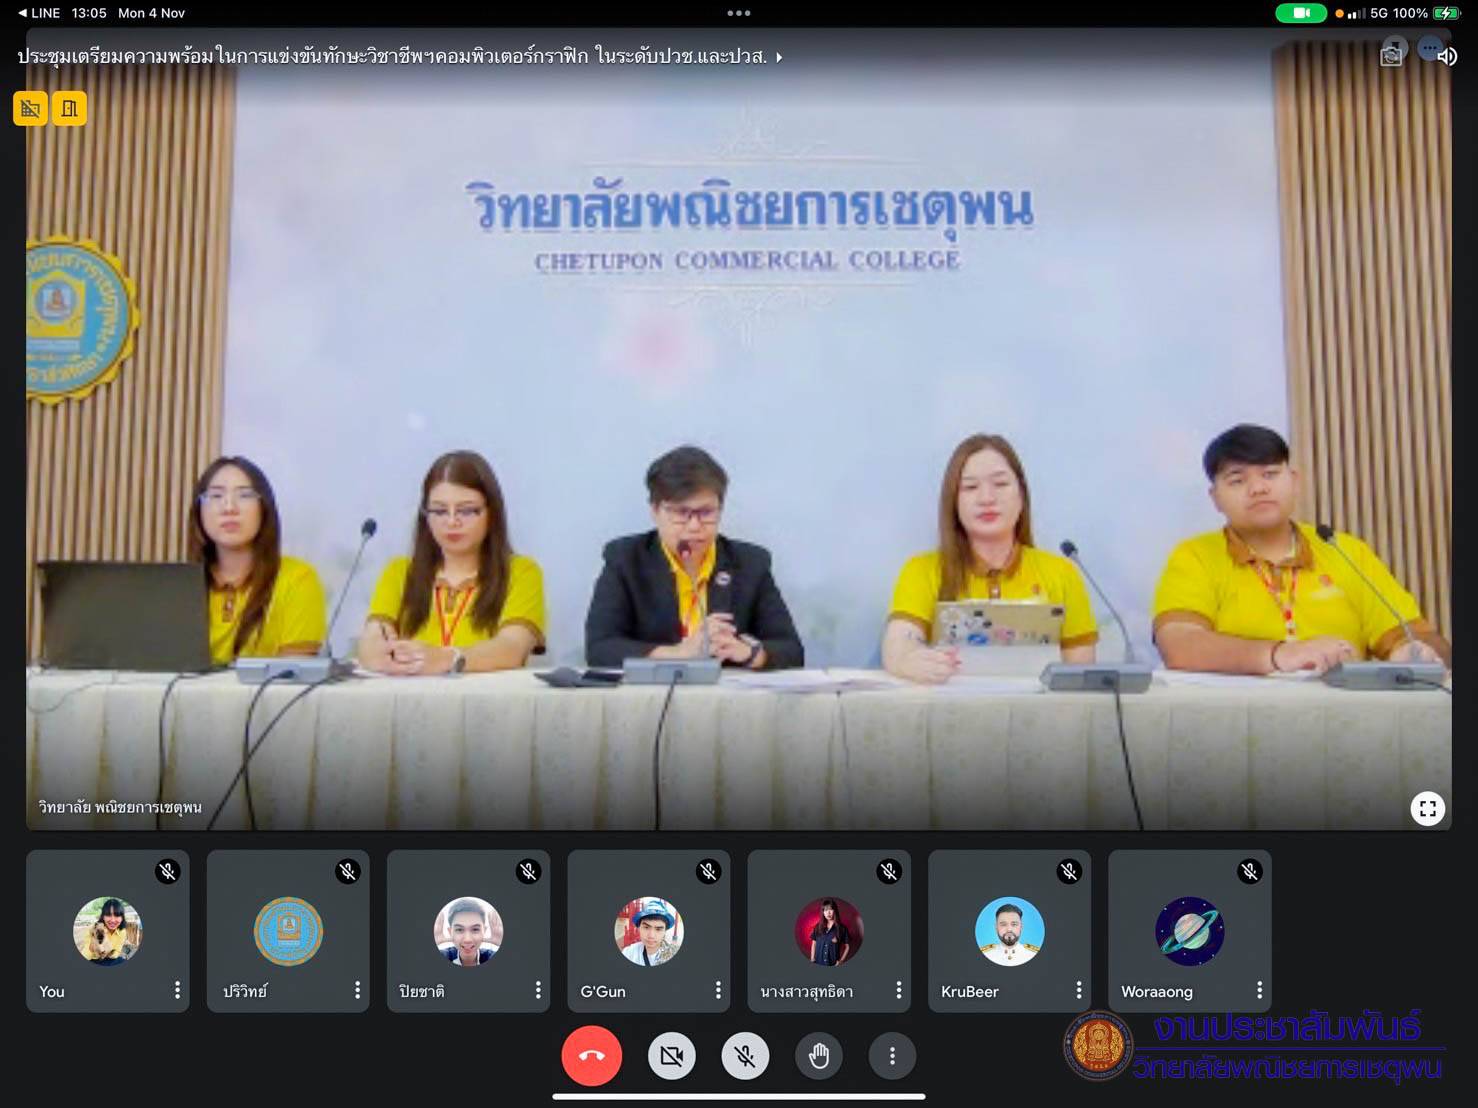
Task: Select G'Gun profile avatar
Action: tap(649, 931)
